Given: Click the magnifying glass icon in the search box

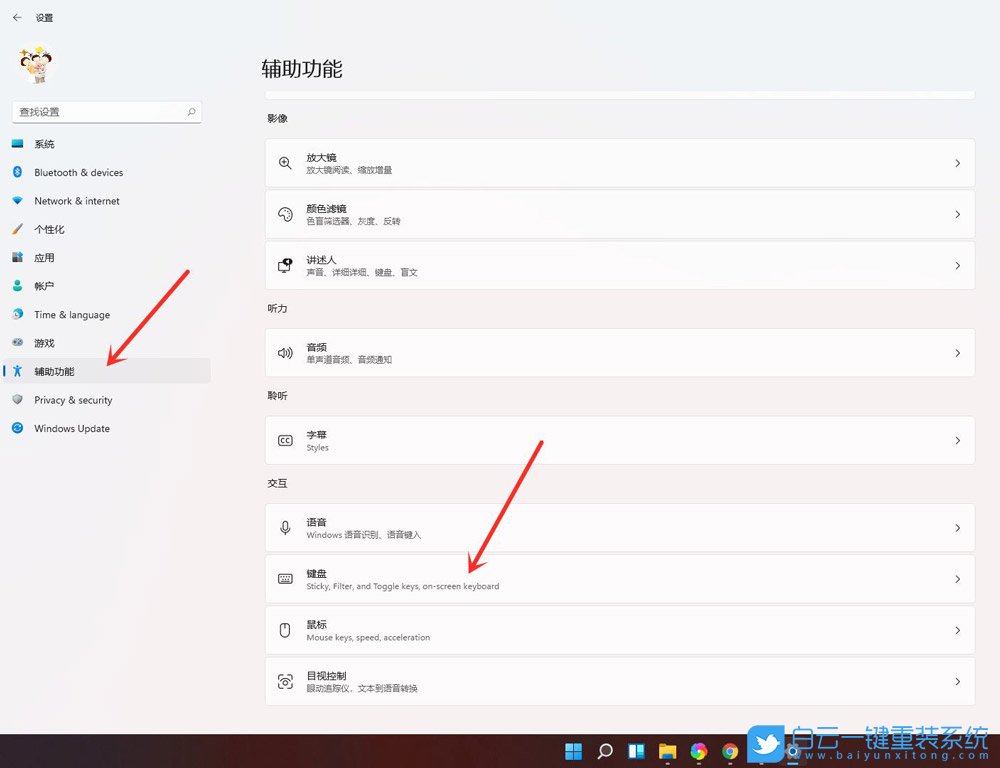Looking at the screenshot, I should point(191,112).
